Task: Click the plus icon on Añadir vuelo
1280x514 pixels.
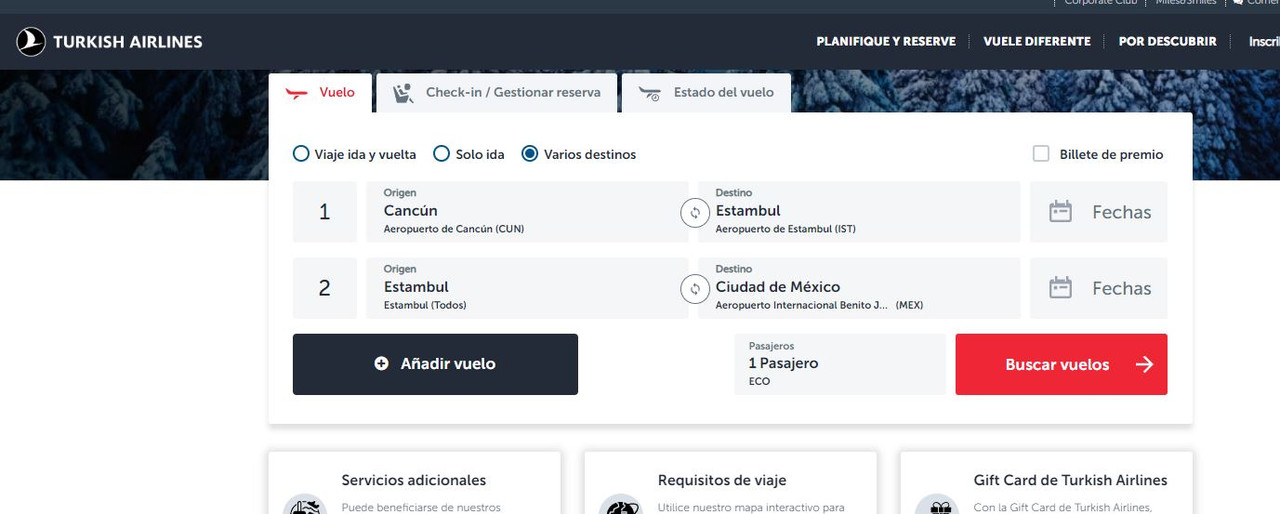Action: (x=381, y=364)
